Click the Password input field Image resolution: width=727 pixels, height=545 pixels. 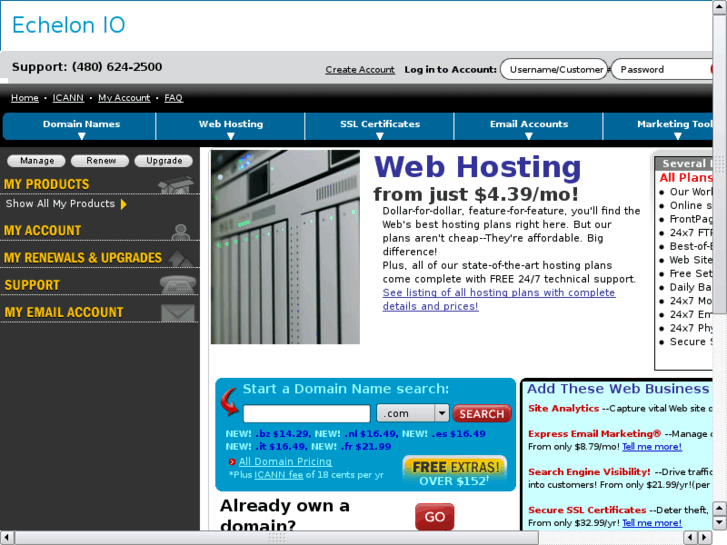[662, 69]
